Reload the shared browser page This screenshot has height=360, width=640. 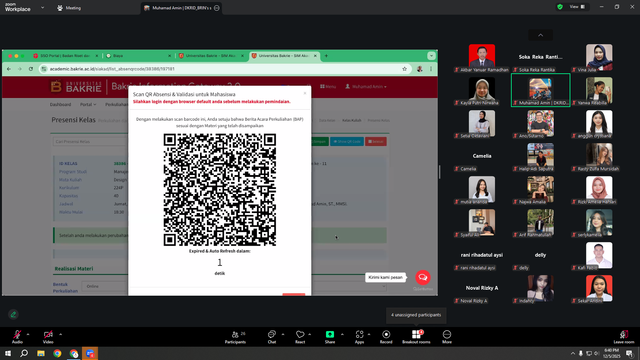(31, 69)
